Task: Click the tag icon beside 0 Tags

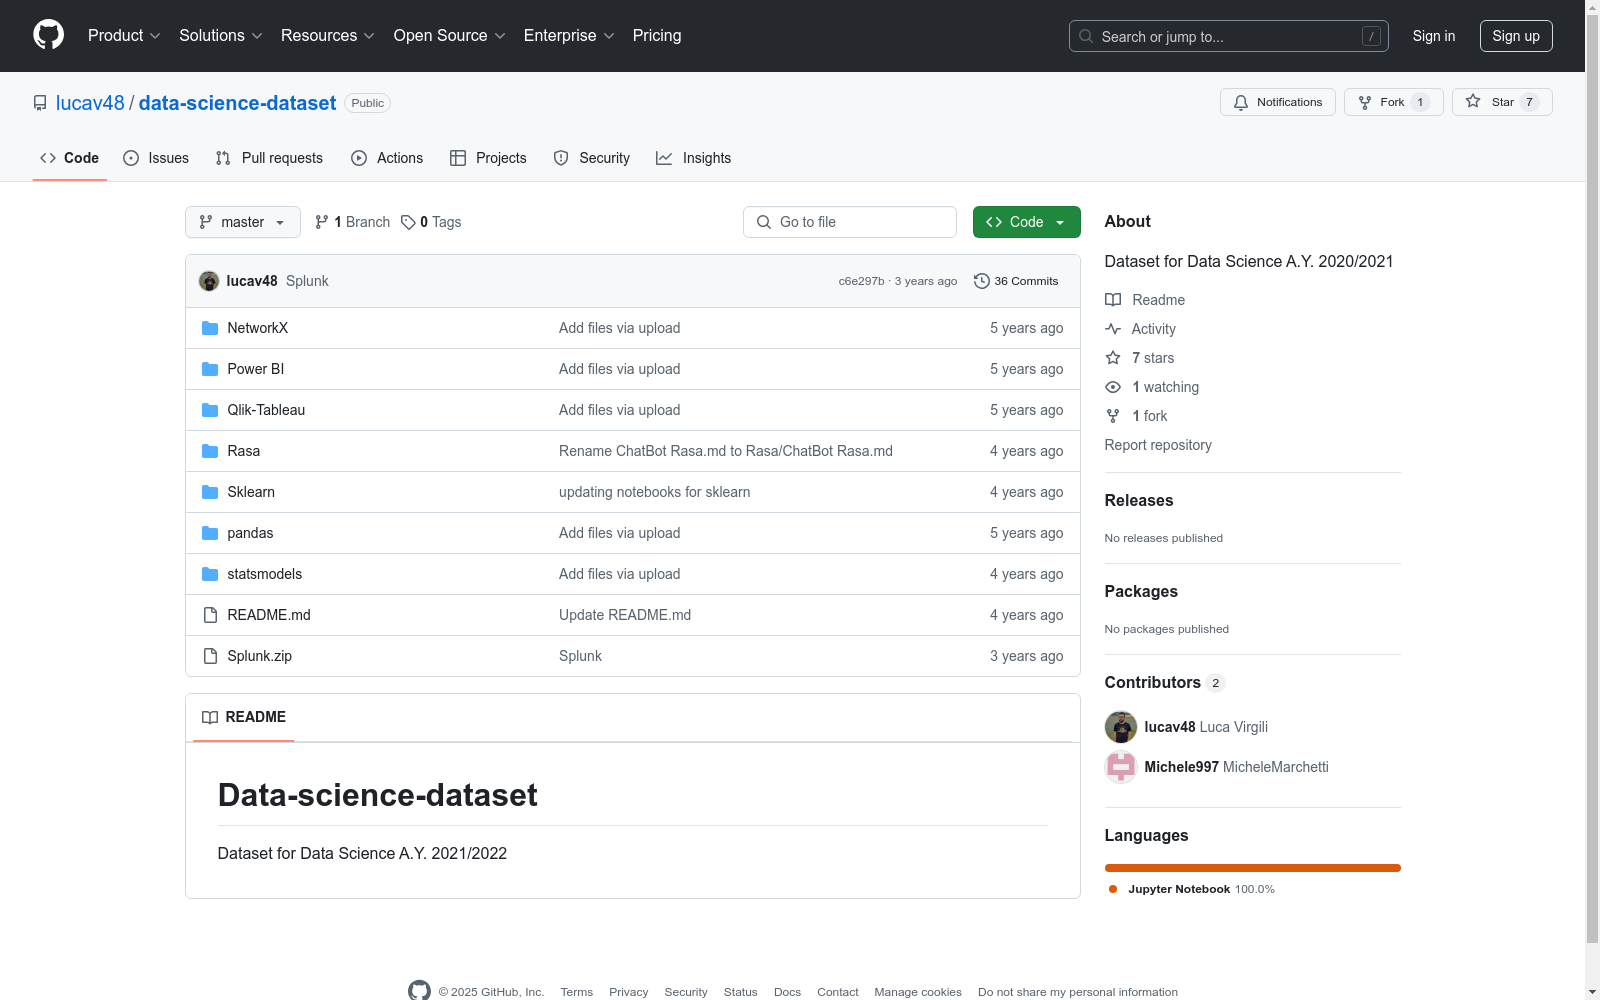Action: [408, 222]
